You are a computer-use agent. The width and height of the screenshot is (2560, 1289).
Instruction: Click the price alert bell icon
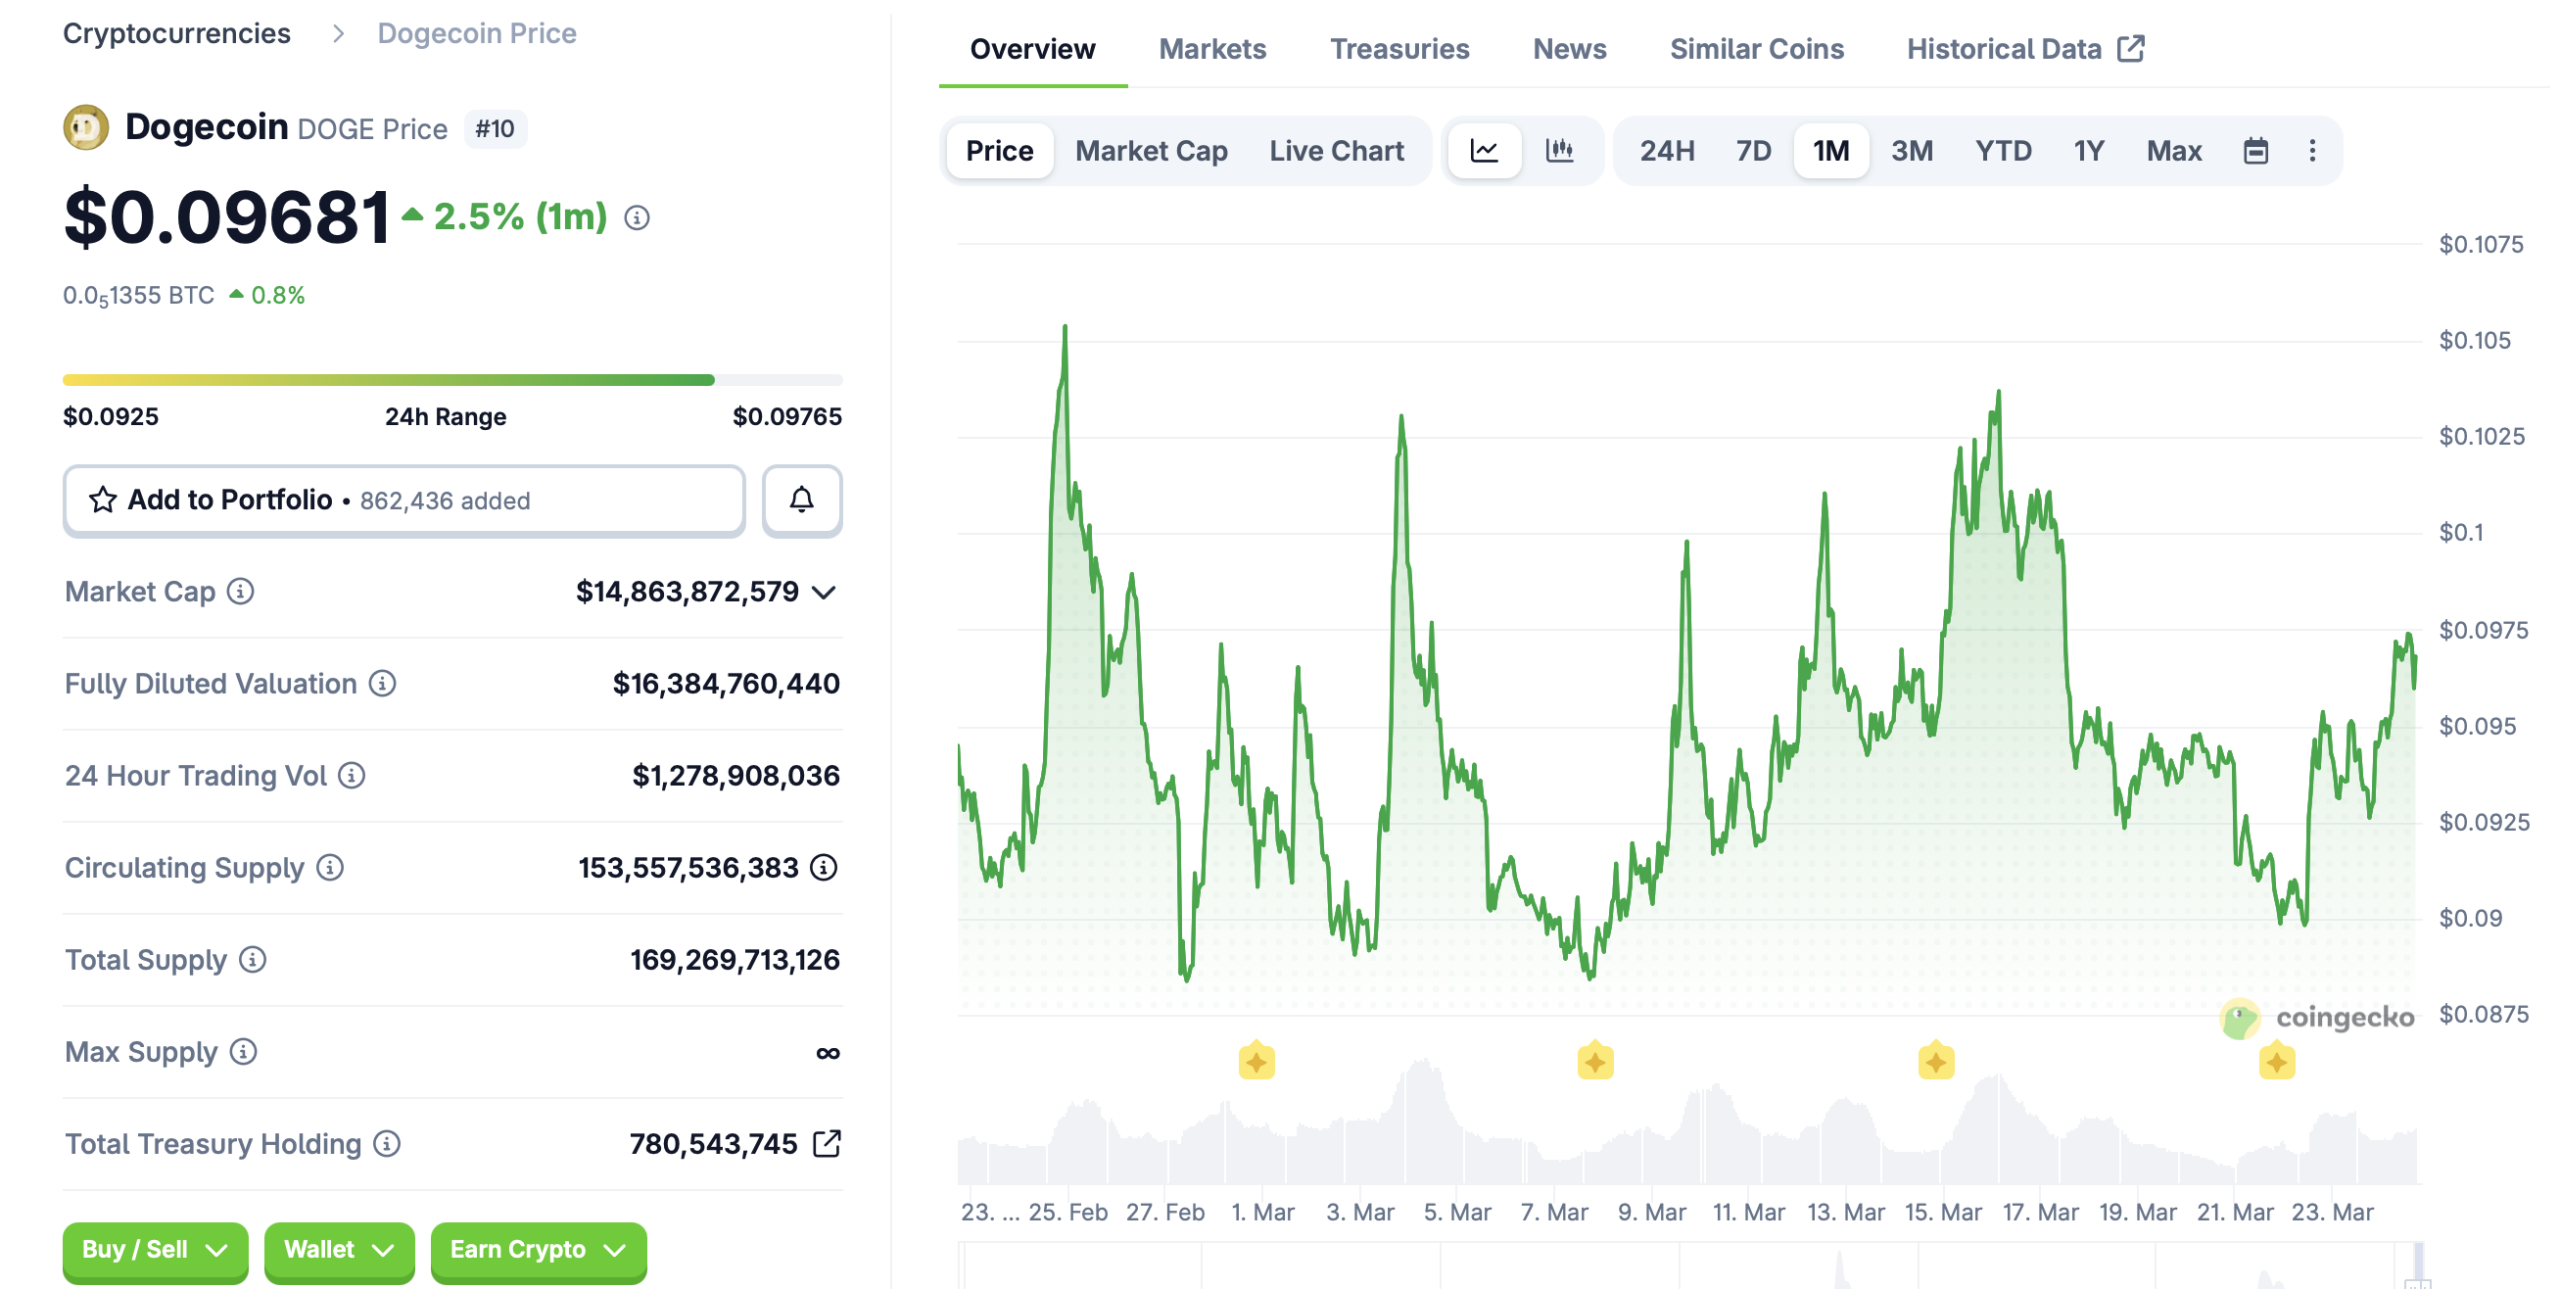[x=801, y=500]
